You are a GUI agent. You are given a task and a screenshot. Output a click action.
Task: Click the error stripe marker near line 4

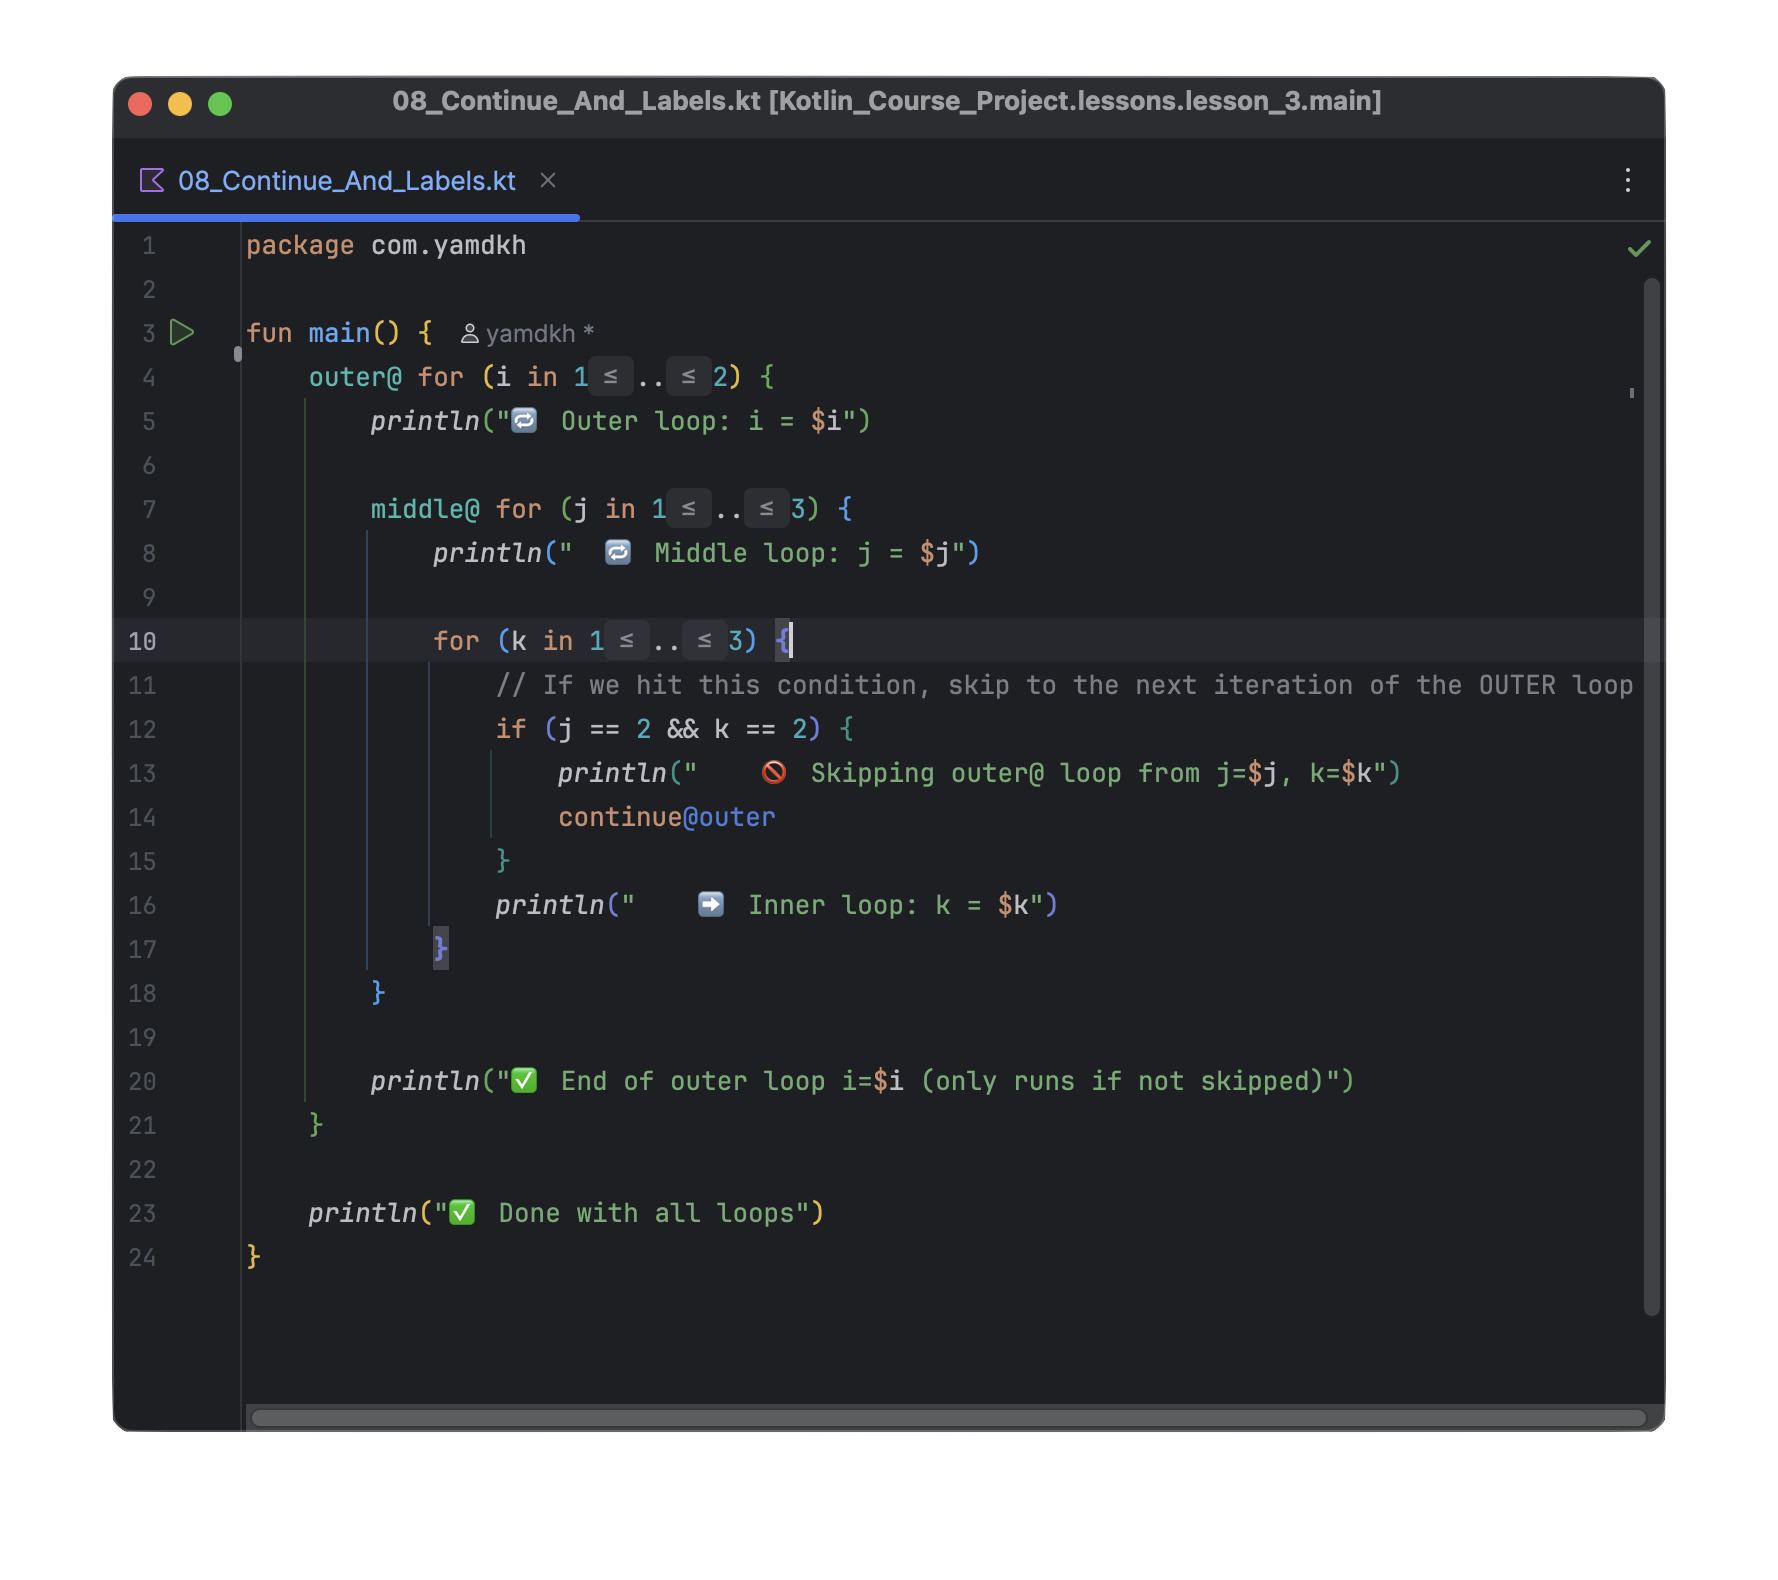tap(1632, 393)
